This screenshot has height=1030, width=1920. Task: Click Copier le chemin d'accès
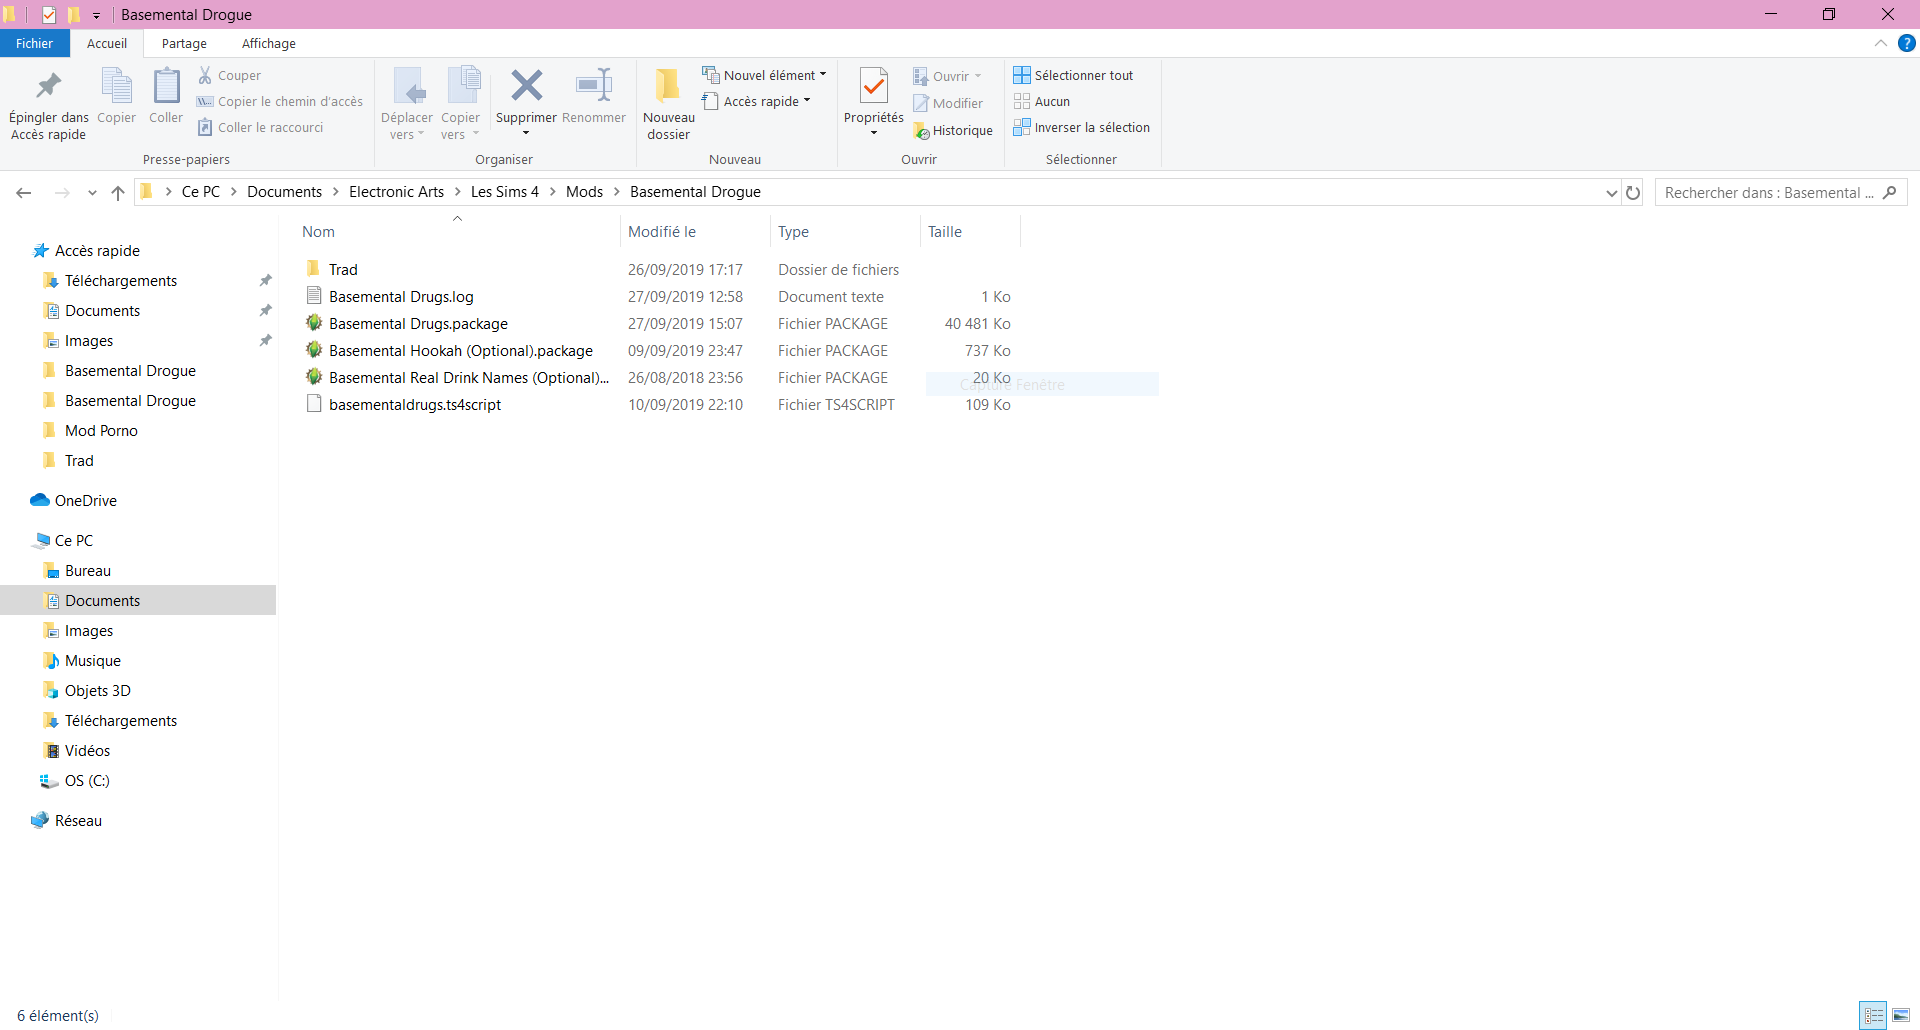(279, 101)
